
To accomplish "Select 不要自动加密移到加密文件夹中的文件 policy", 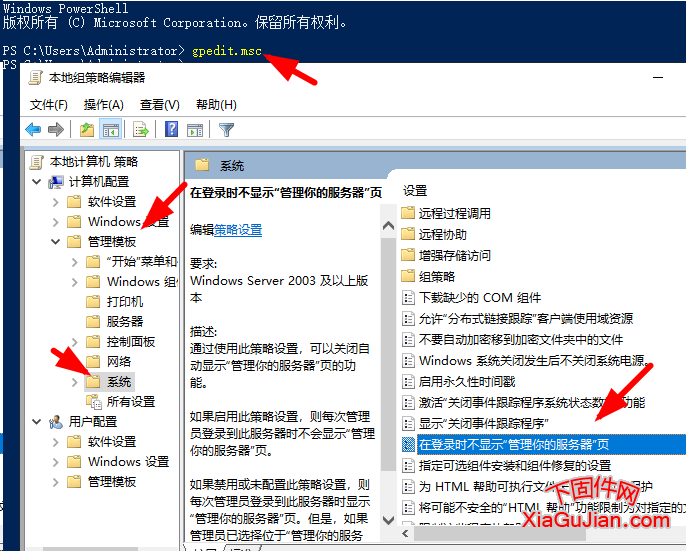I will point(521,340).
